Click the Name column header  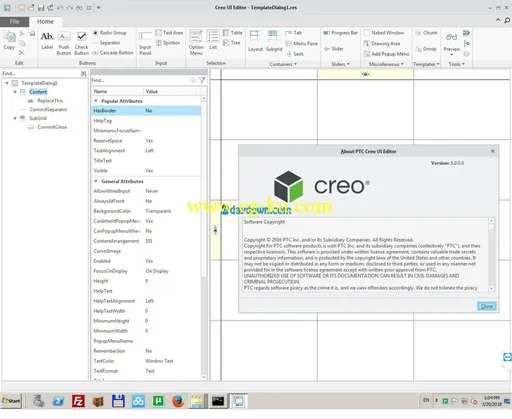click(x=117, y=91)
